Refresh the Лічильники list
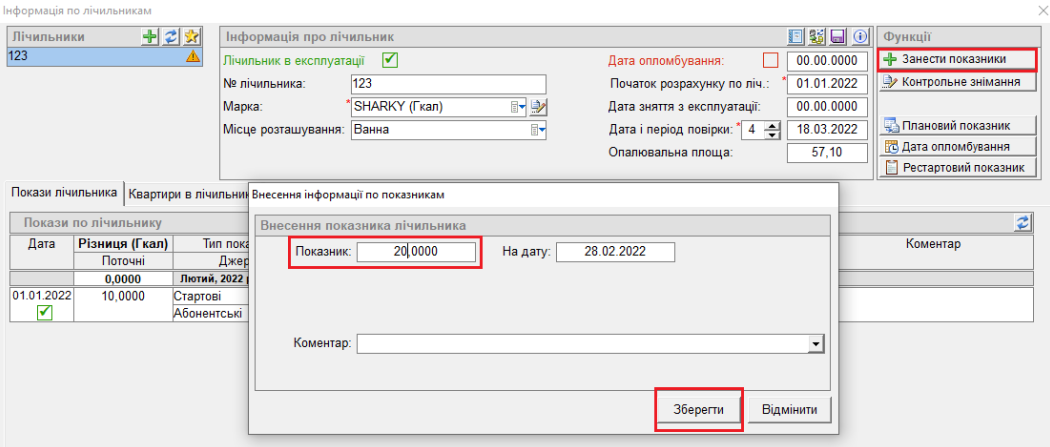This screenshot has height=447, width=1050. [170, 37]
